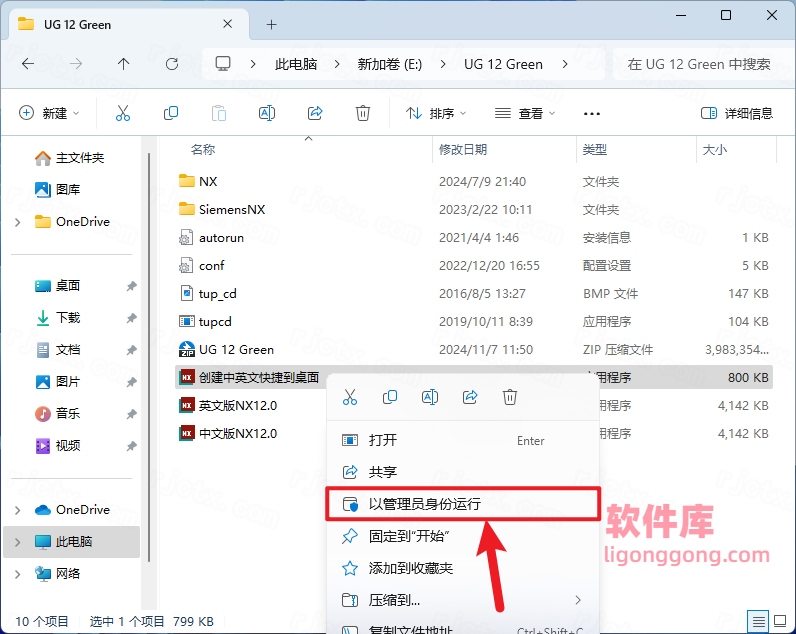Go up one folder level with the up arrow
Screen dimensions: 796x634
click(123, 64)
